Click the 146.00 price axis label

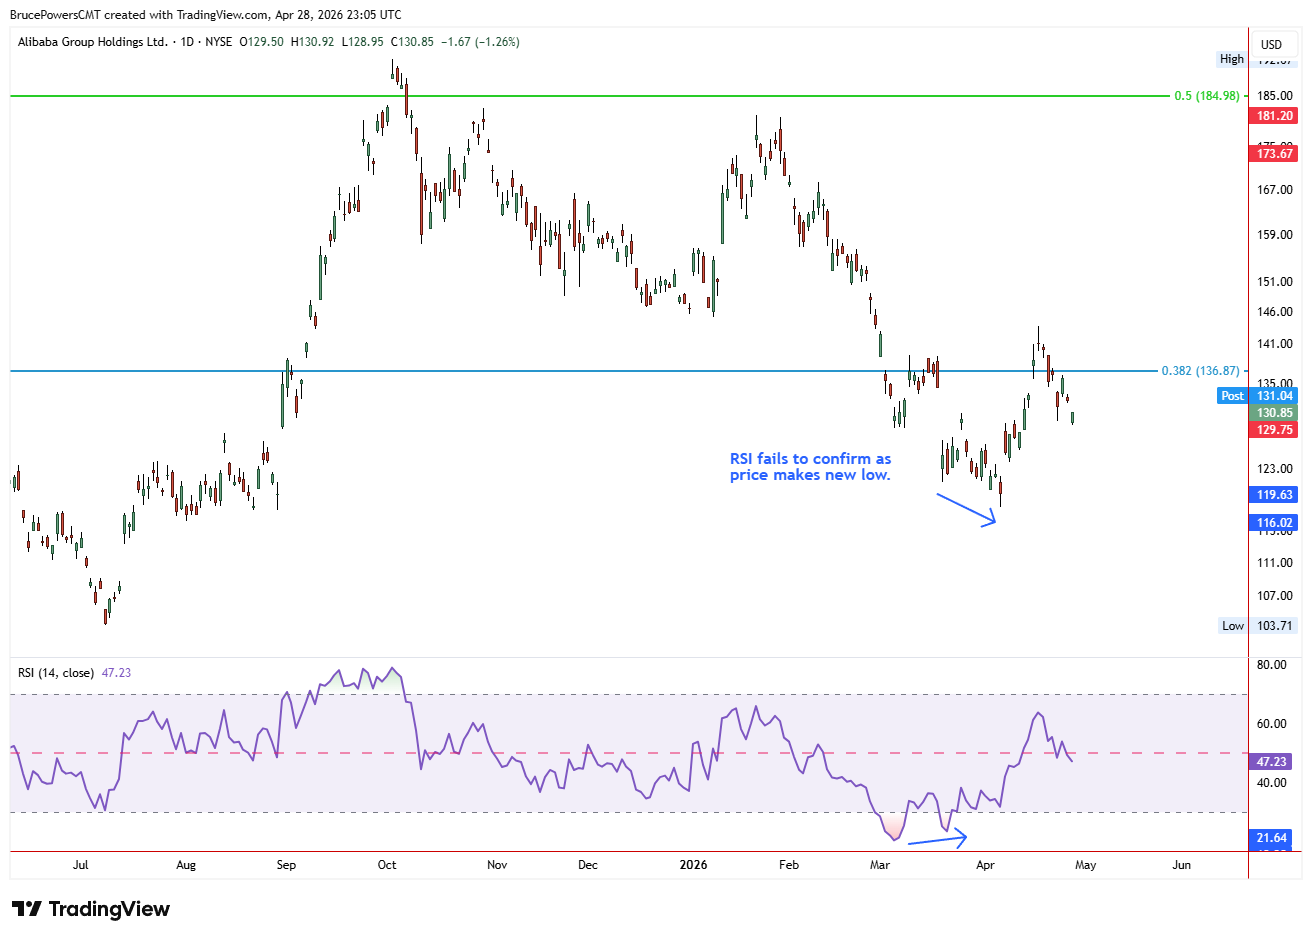point(1275,312)
